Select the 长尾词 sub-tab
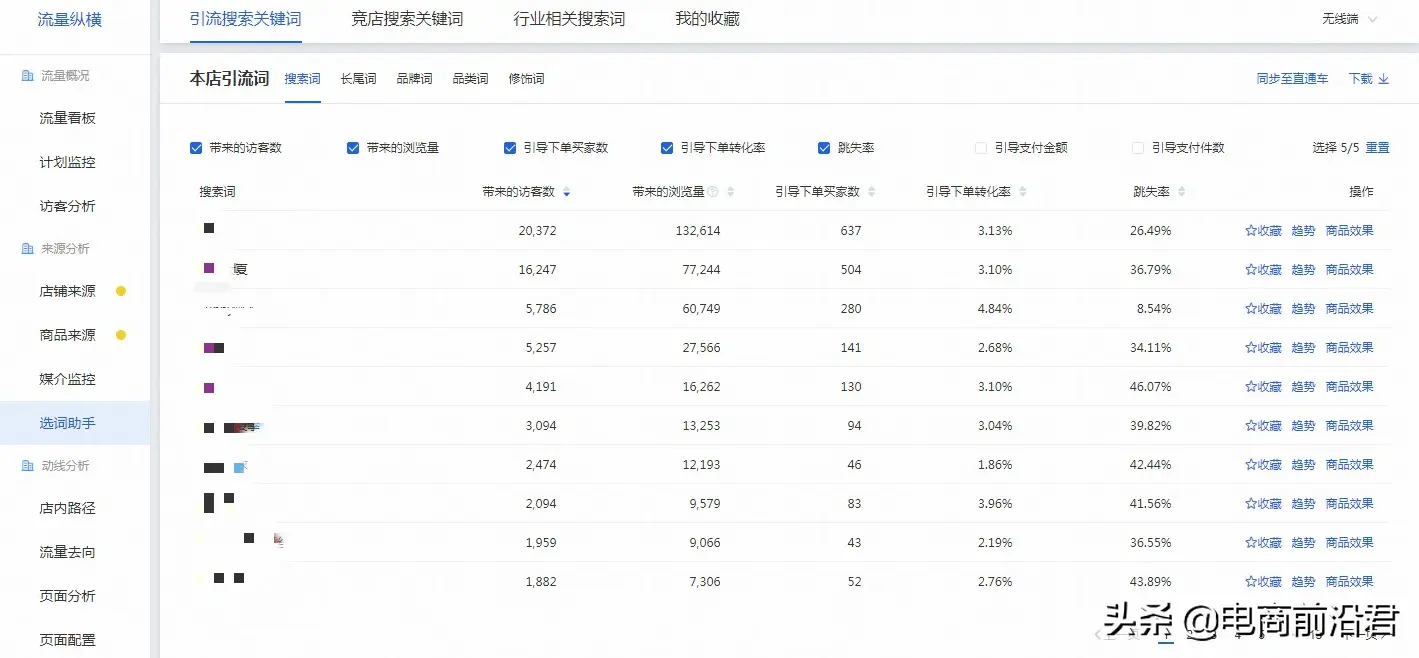 [358, 79]
